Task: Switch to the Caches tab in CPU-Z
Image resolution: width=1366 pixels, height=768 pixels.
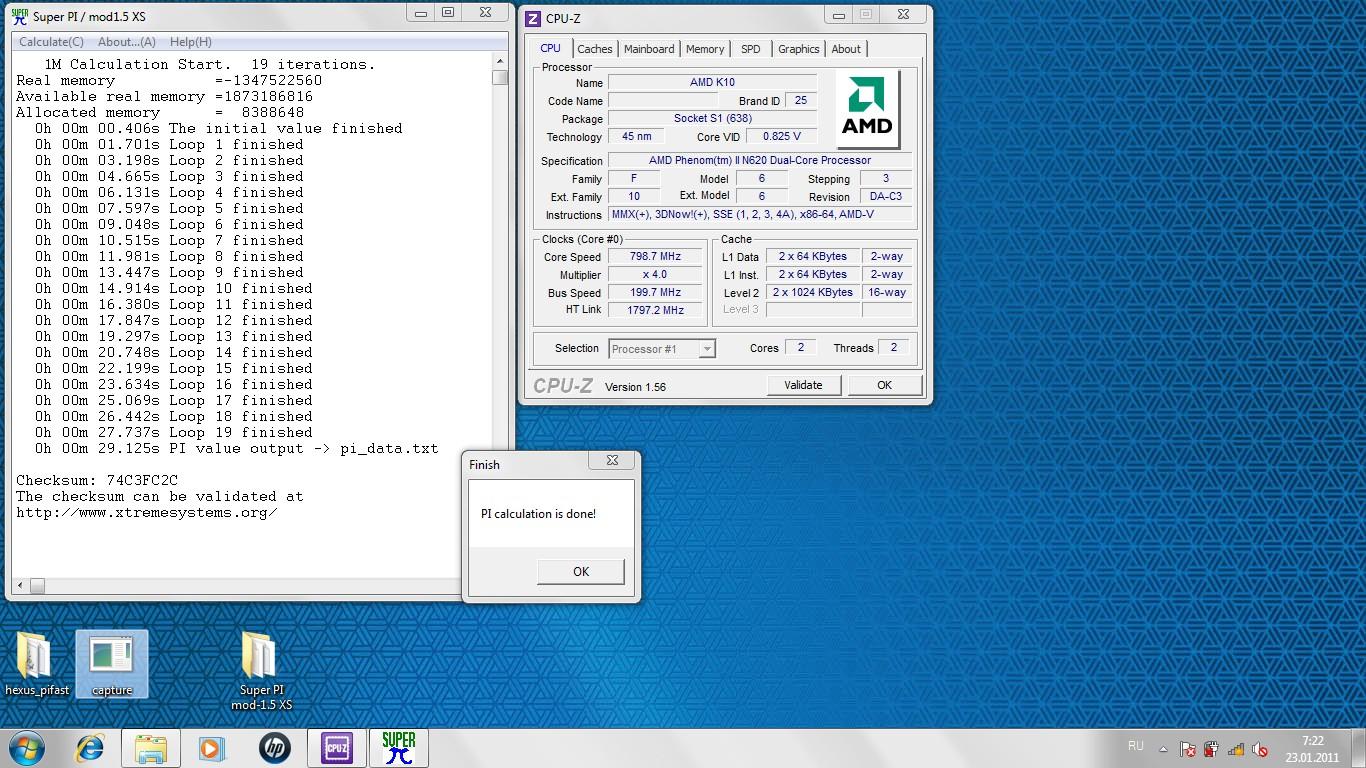Action: tap(595, 49)
